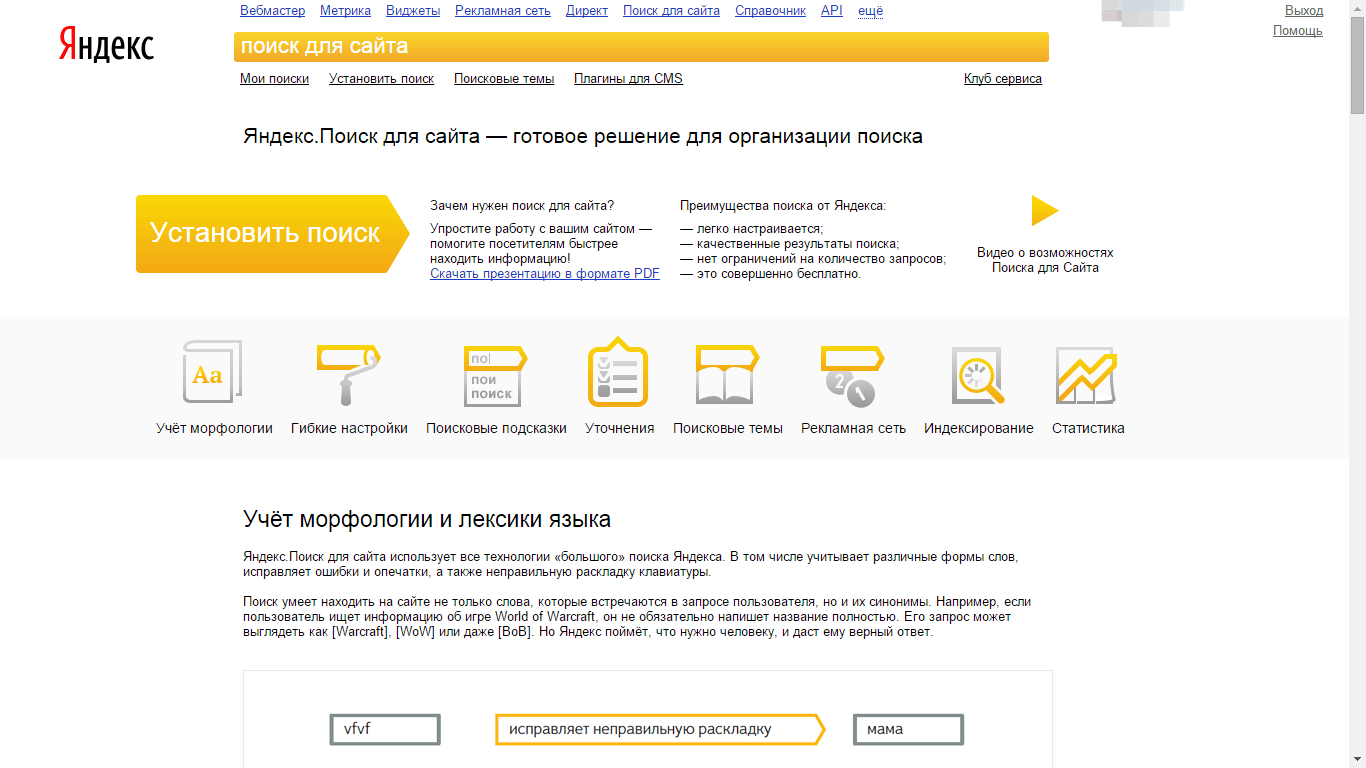
Task: Click the Индексирование magnifier icon
Action: [978, 375]
